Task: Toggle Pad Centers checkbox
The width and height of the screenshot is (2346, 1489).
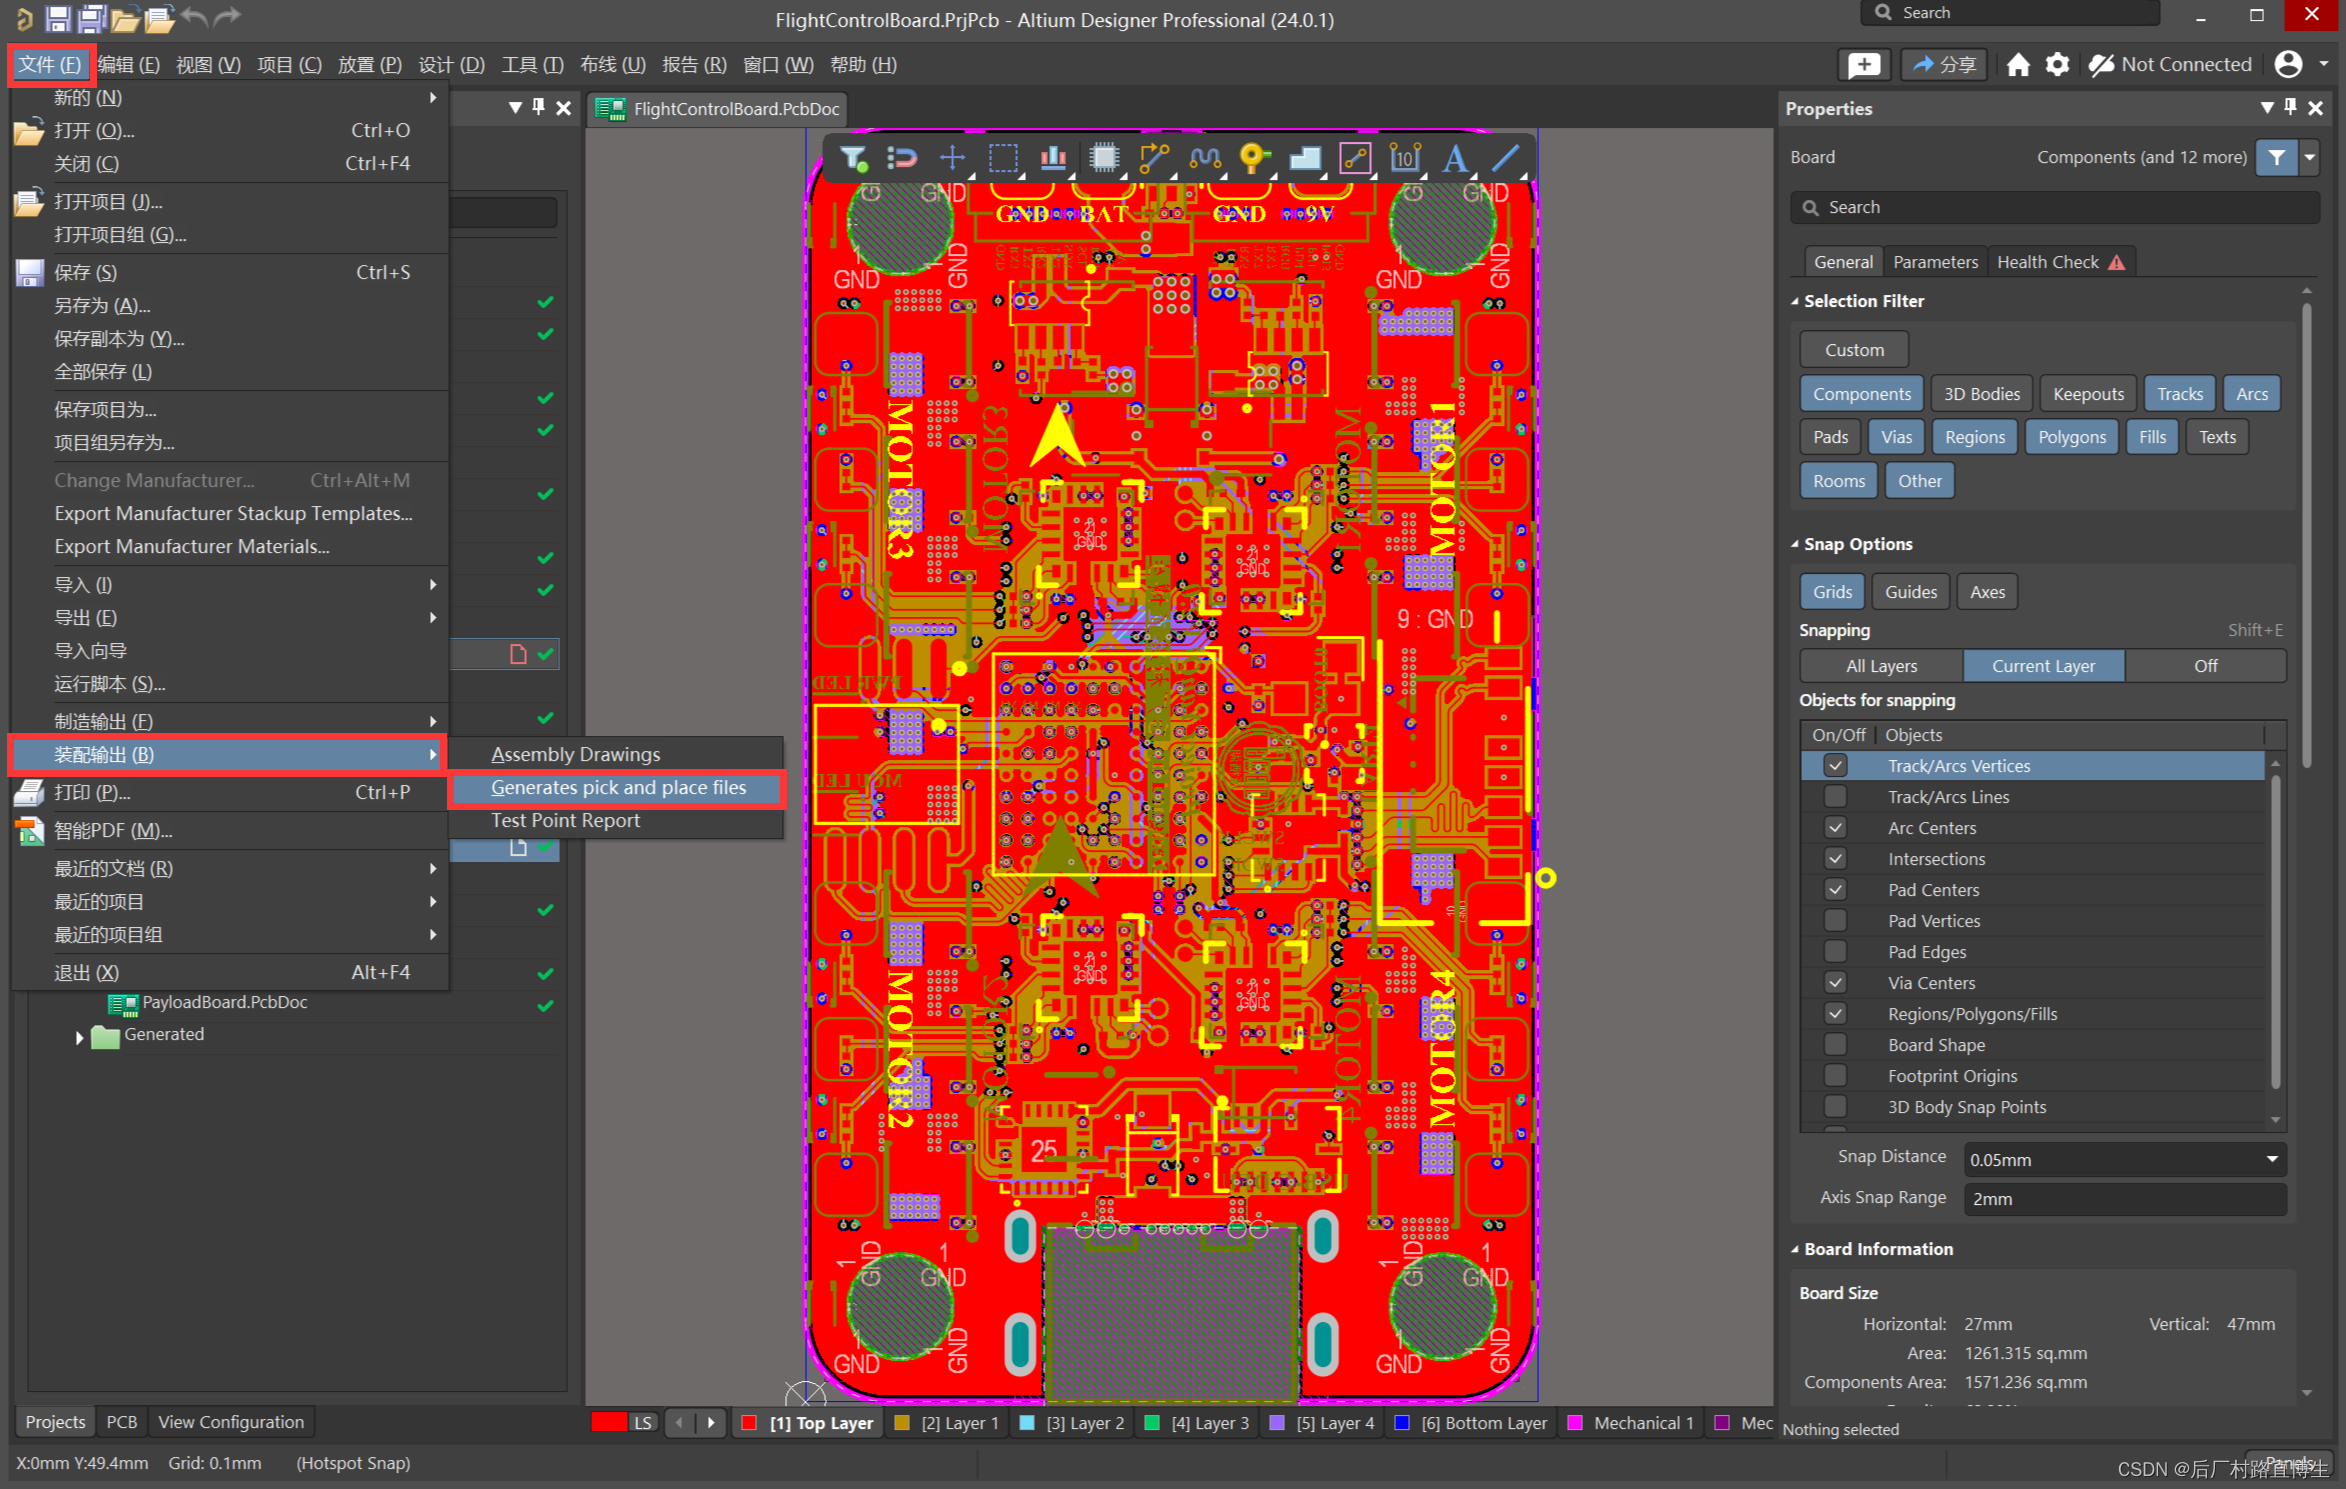Action: (x=1835, y=890)
